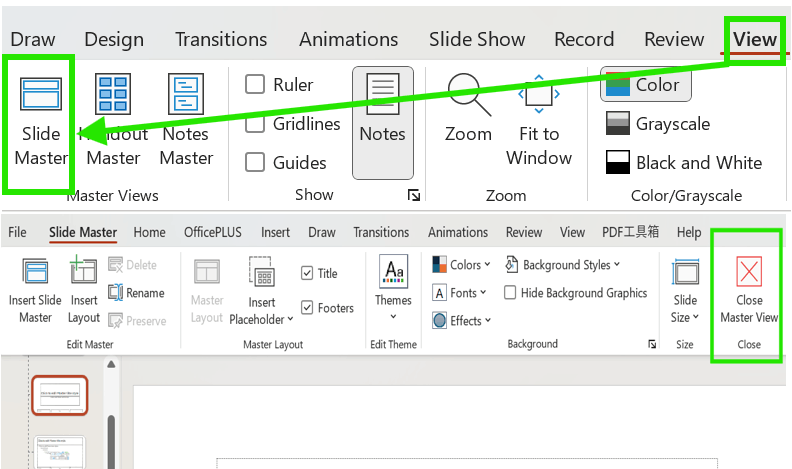Open the Home tab

click(x=150, y=232)
